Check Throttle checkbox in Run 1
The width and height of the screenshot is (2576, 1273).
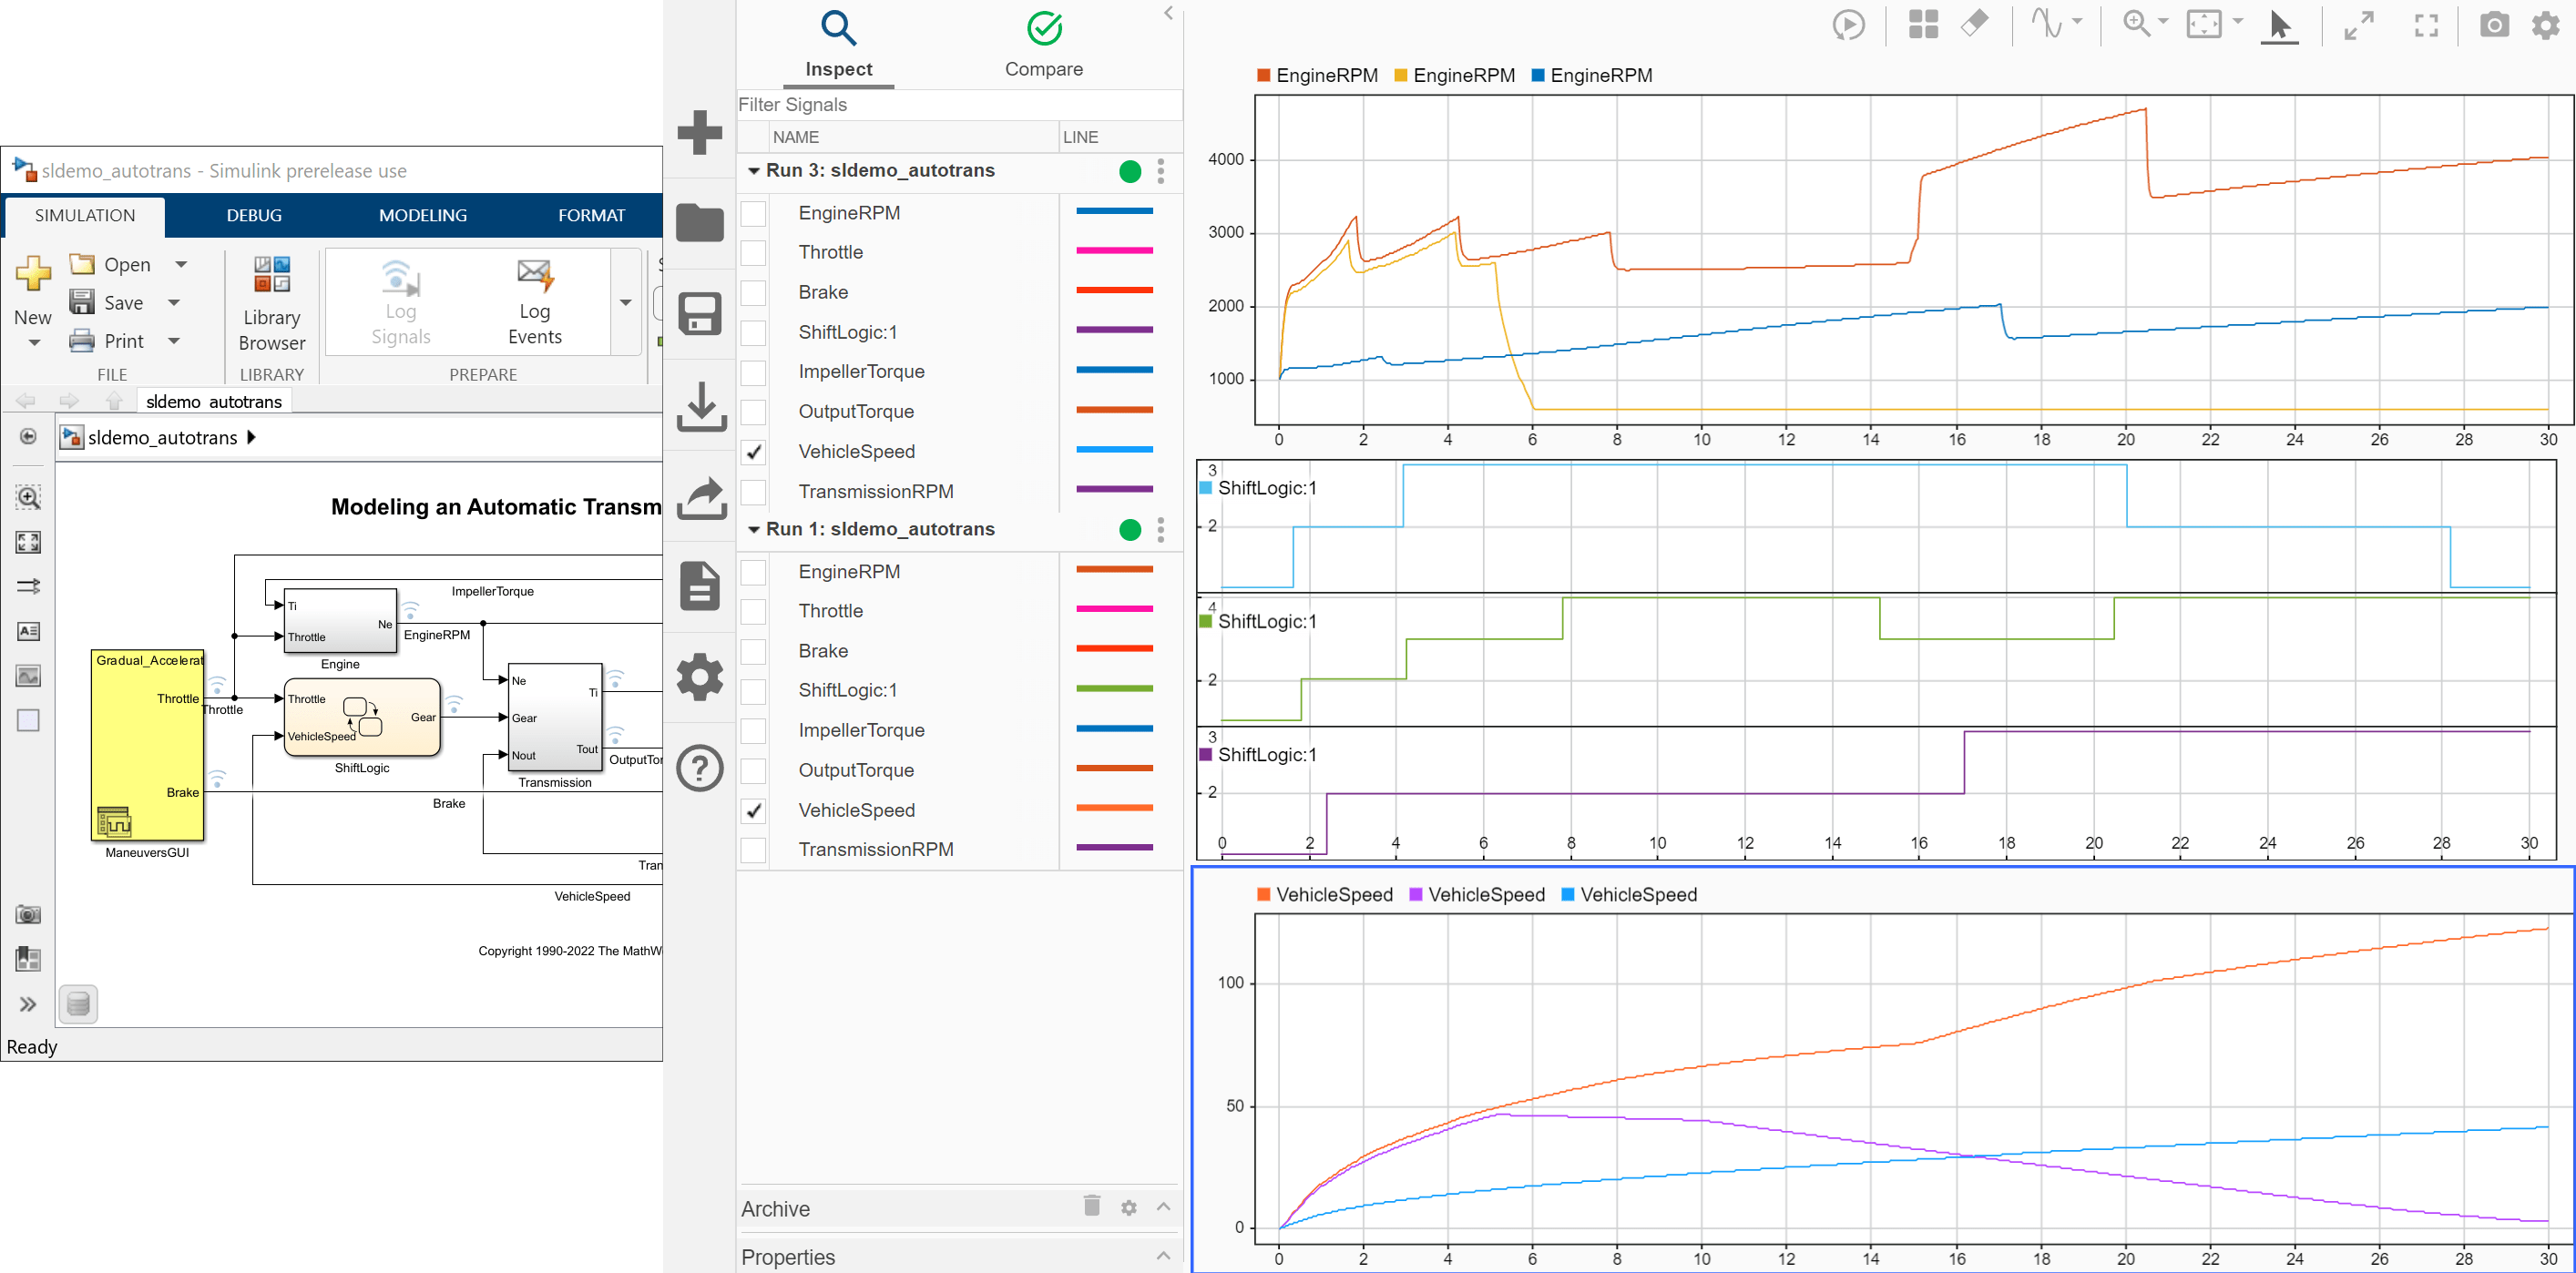coord(754,611)
